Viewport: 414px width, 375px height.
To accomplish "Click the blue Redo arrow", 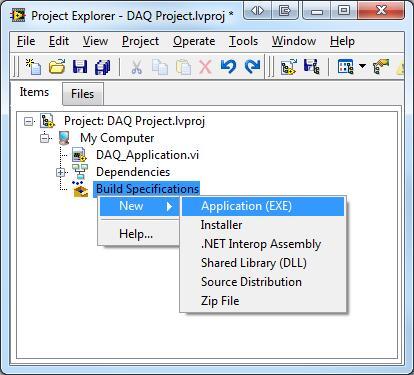I will click(252, 66).
